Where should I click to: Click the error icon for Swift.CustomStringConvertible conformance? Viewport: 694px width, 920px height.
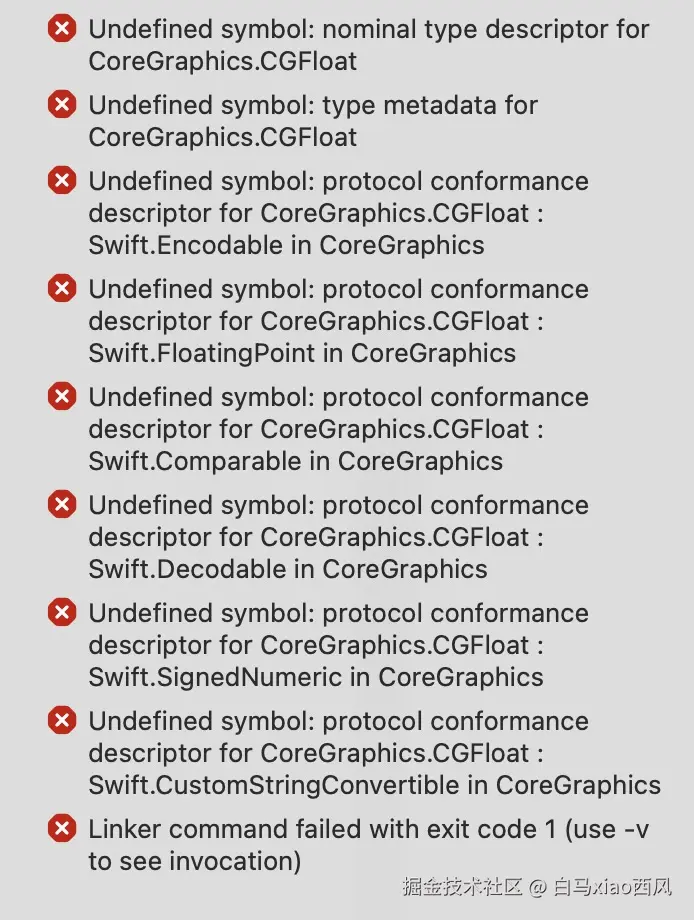click(62, 721)
